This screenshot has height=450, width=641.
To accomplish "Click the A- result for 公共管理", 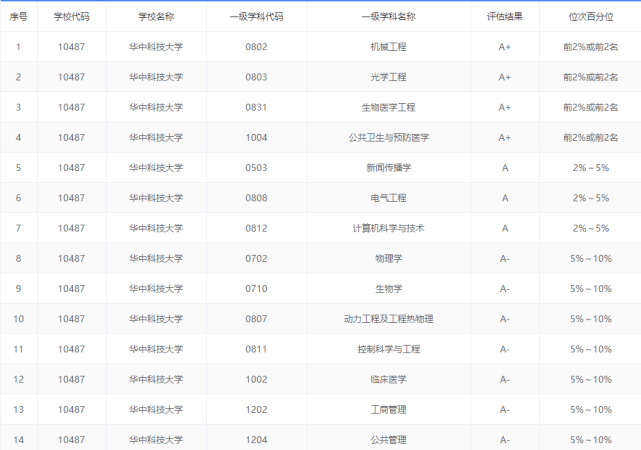I will coord(505,440).
